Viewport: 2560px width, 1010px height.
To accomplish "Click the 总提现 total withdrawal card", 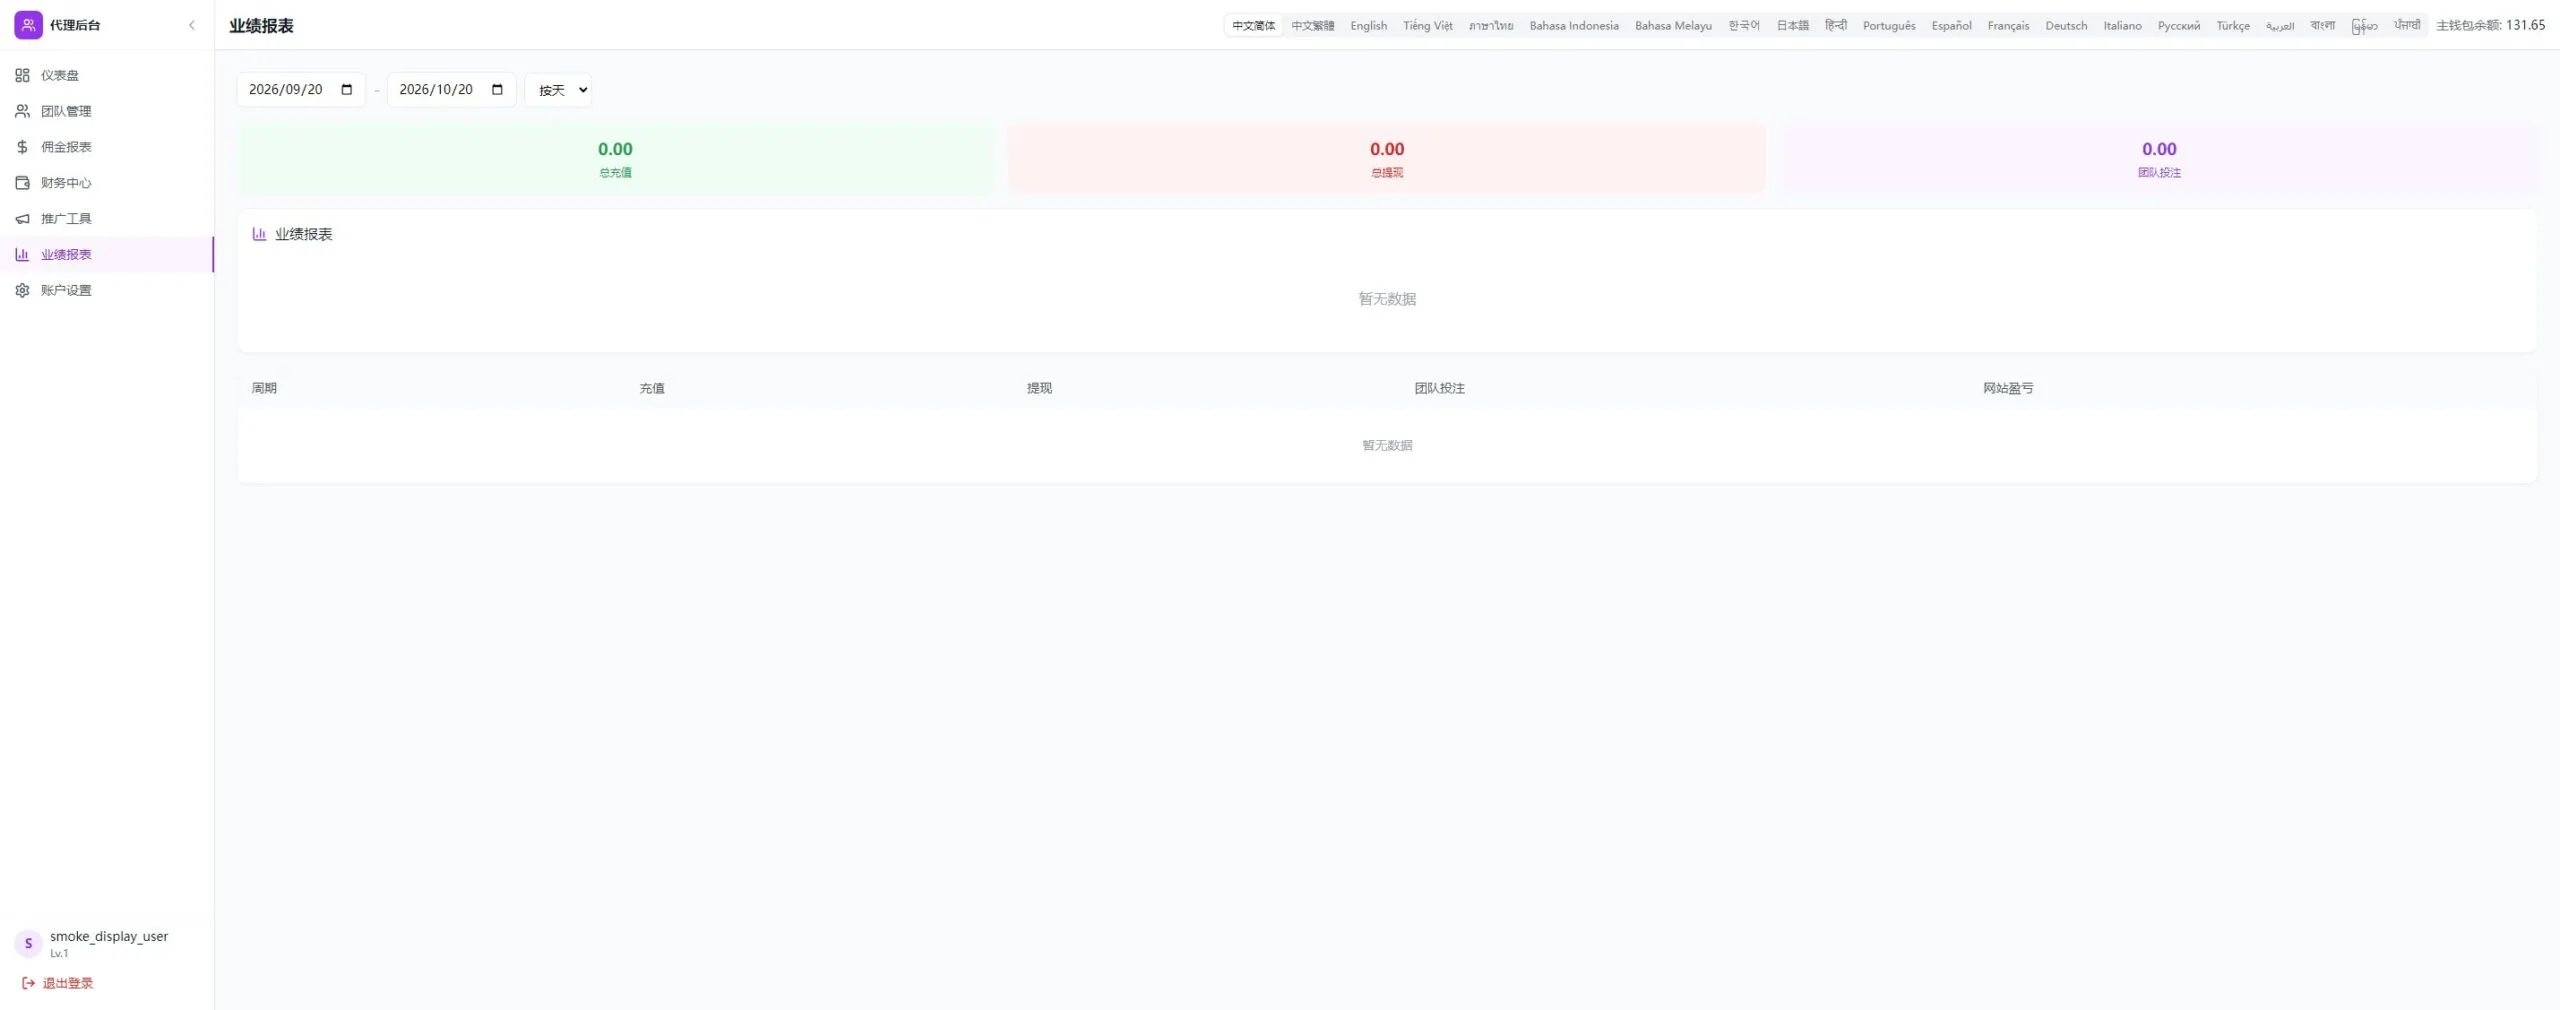I will pos(1387,158).
